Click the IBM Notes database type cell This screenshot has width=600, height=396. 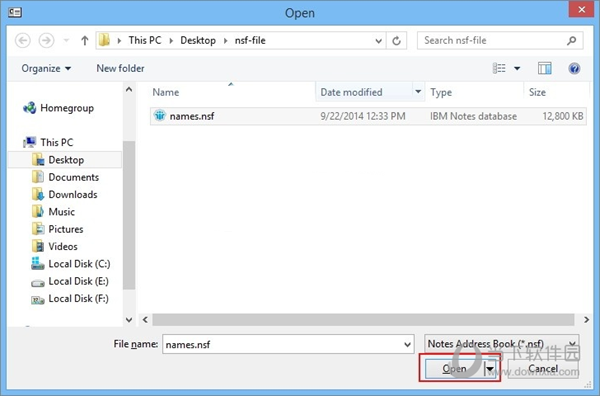tap(473, 116)
